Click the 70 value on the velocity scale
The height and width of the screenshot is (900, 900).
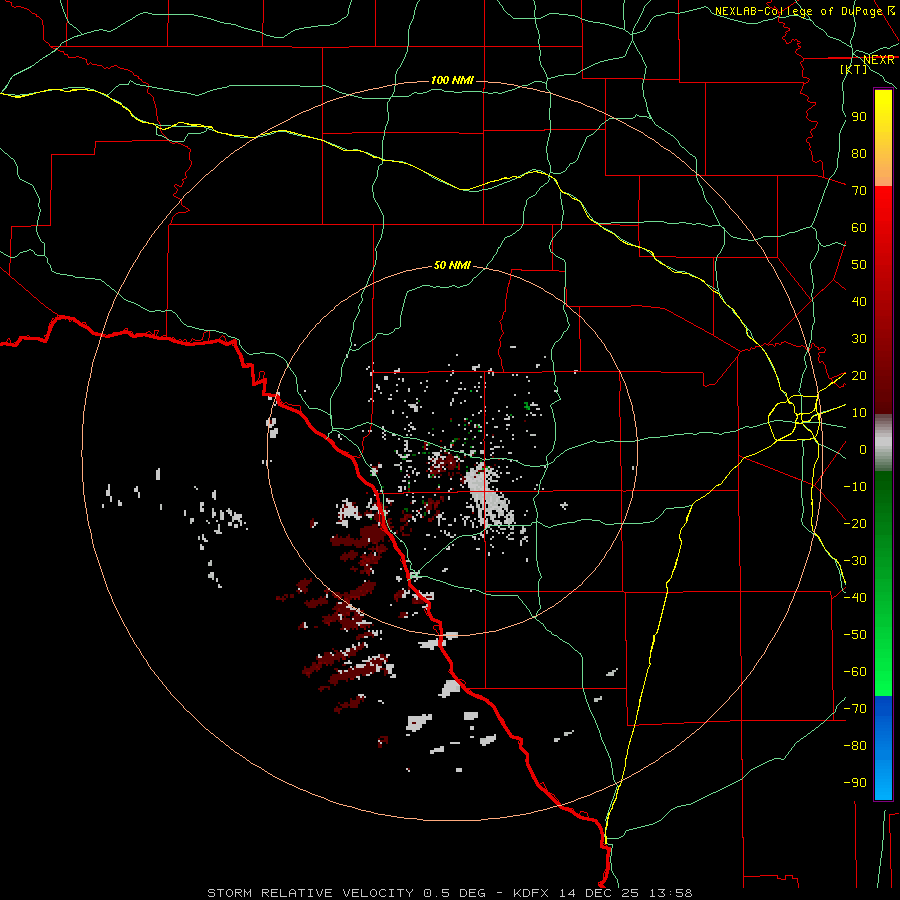click(x=859, y=191)
